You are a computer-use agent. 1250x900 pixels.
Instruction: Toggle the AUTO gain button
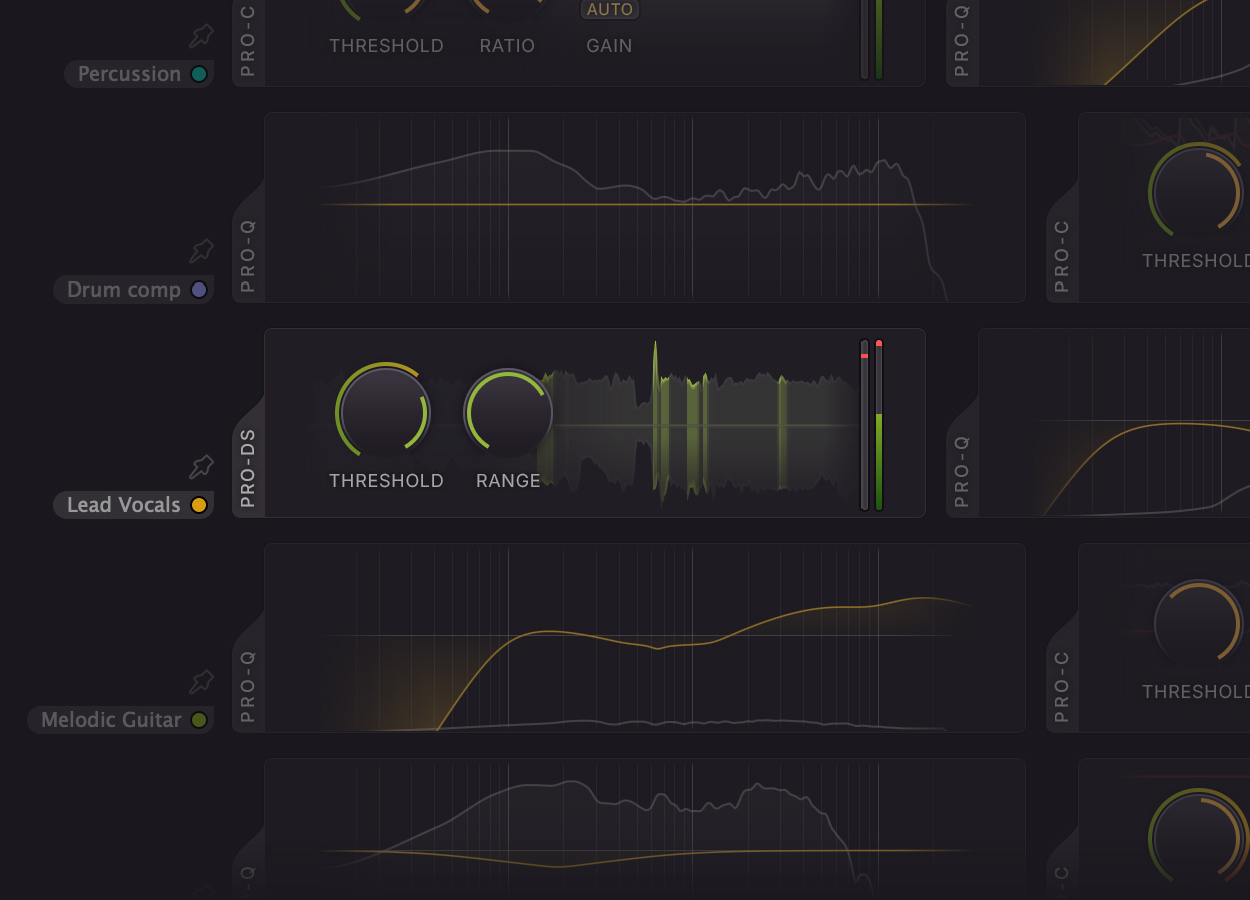click(609, 10)
